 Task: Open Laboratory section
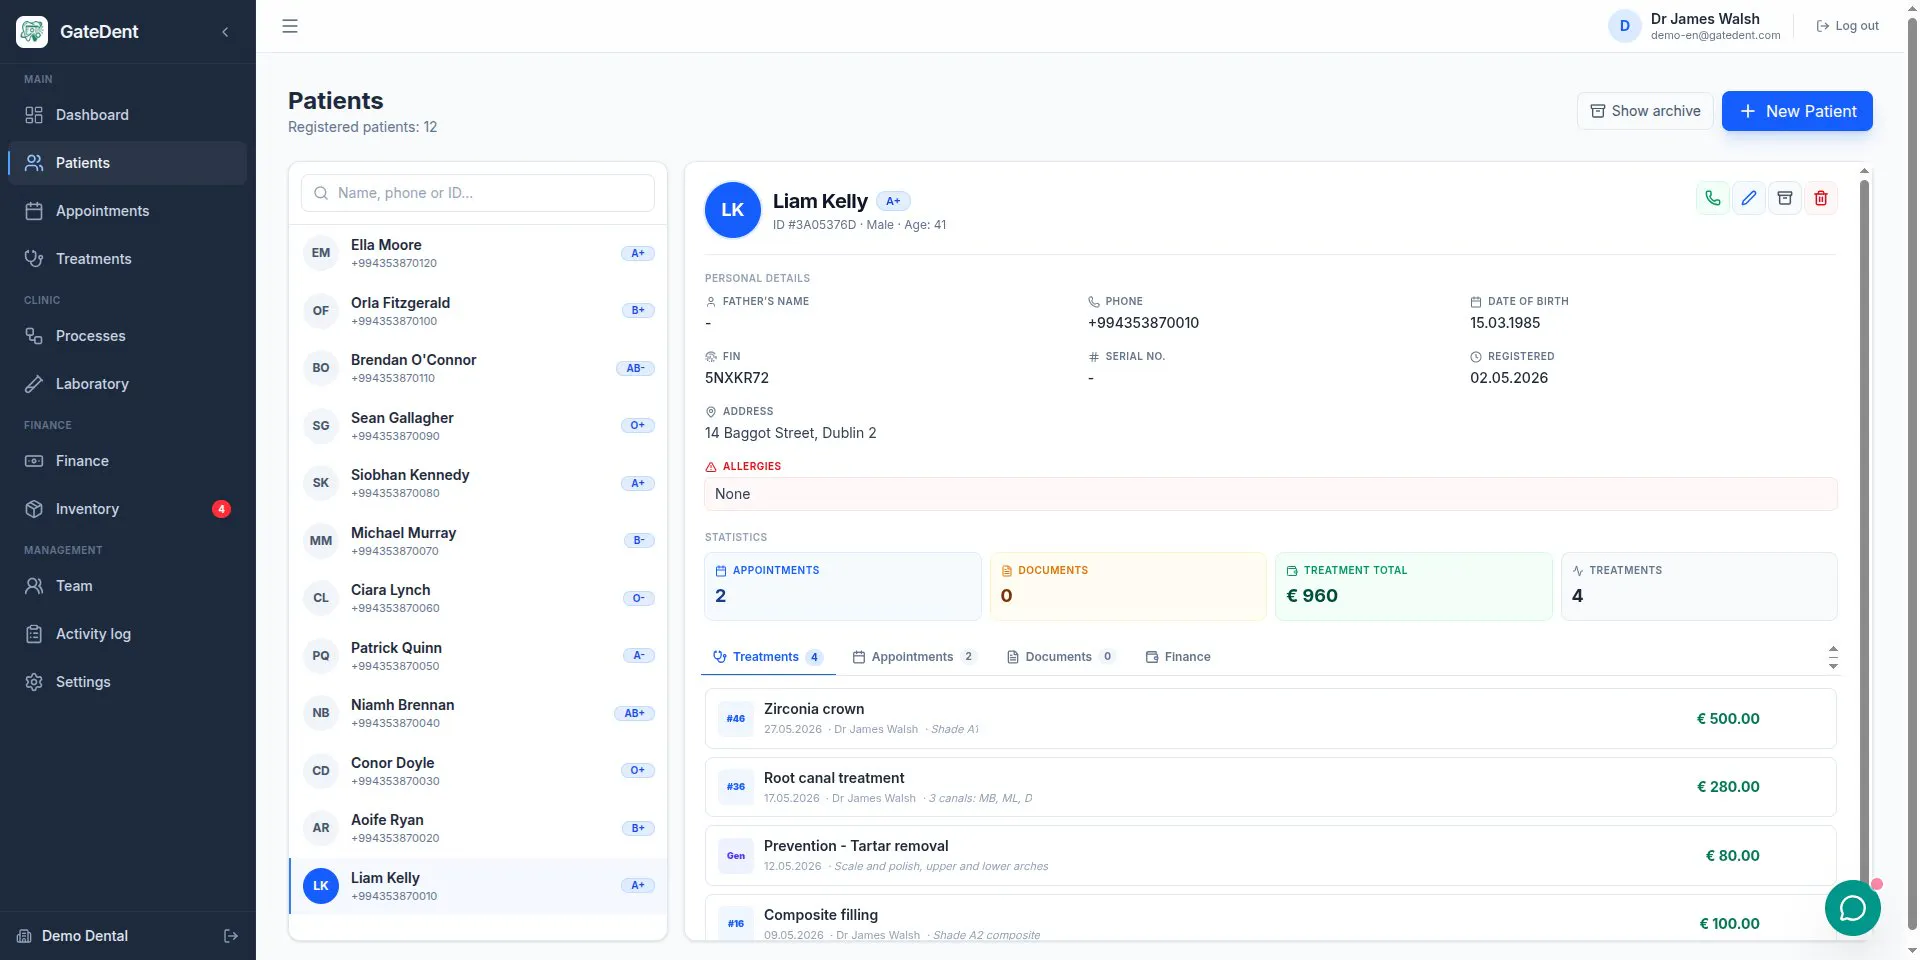(127, 384)
